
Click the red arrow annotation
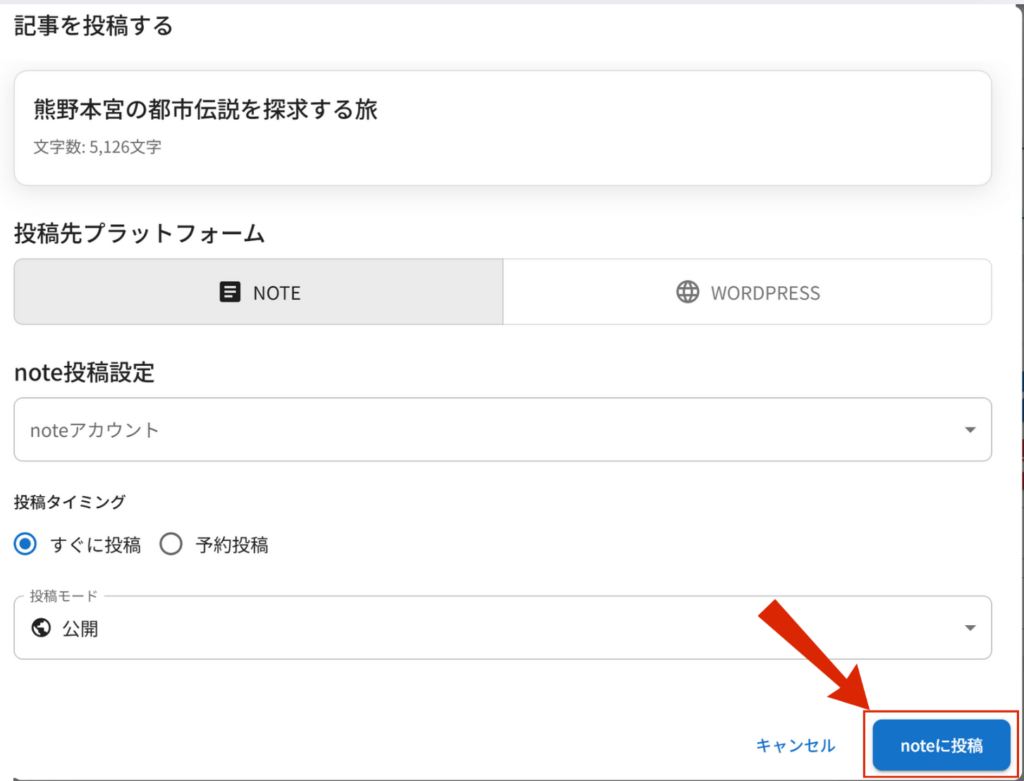click(x=812, y=657)
